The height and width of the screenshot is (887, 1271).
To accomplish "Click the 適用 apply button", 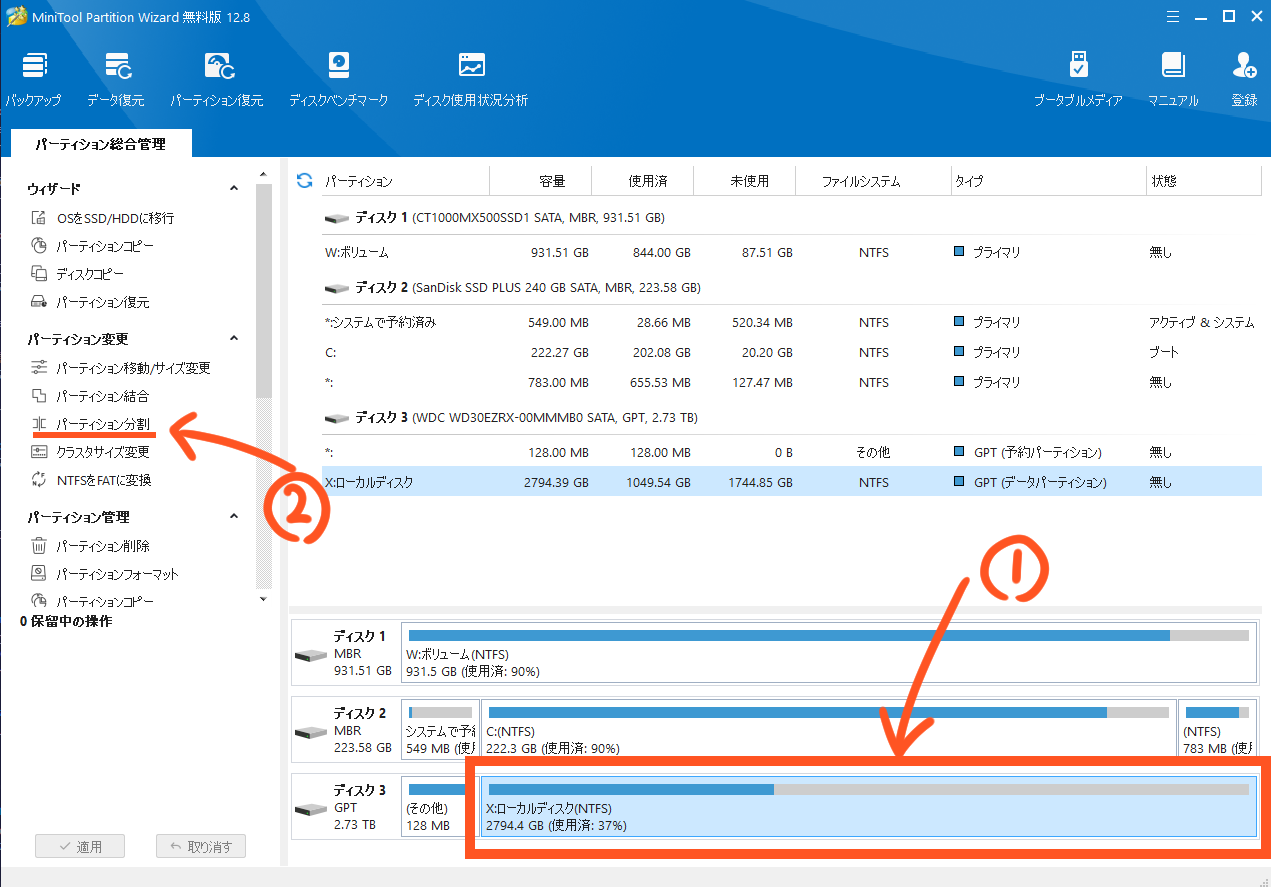I will (x=80, y=846).
